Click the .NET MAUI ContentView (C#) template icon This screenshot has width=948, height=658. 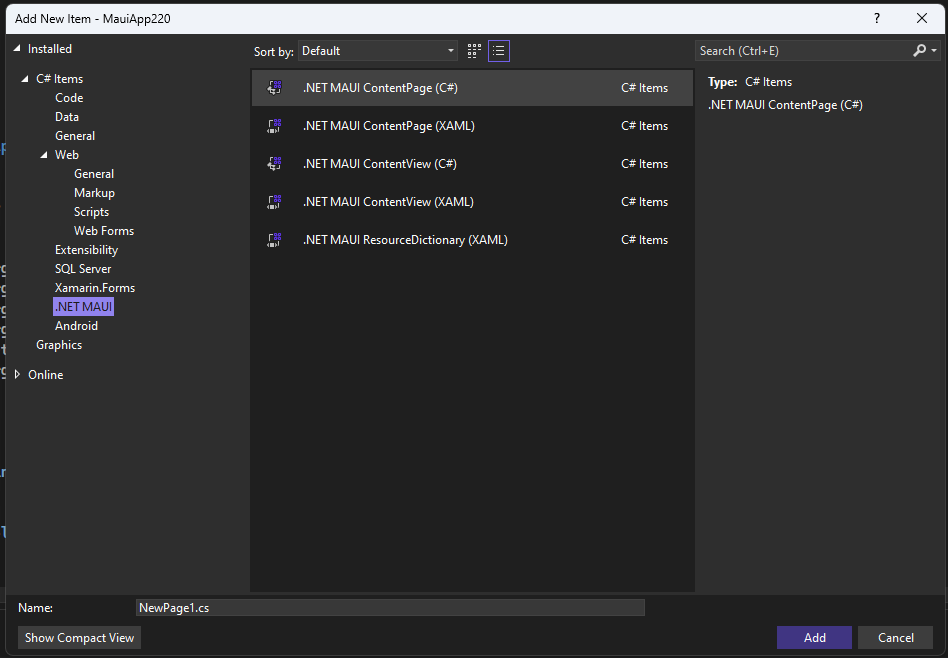click(x=274, y=164)
